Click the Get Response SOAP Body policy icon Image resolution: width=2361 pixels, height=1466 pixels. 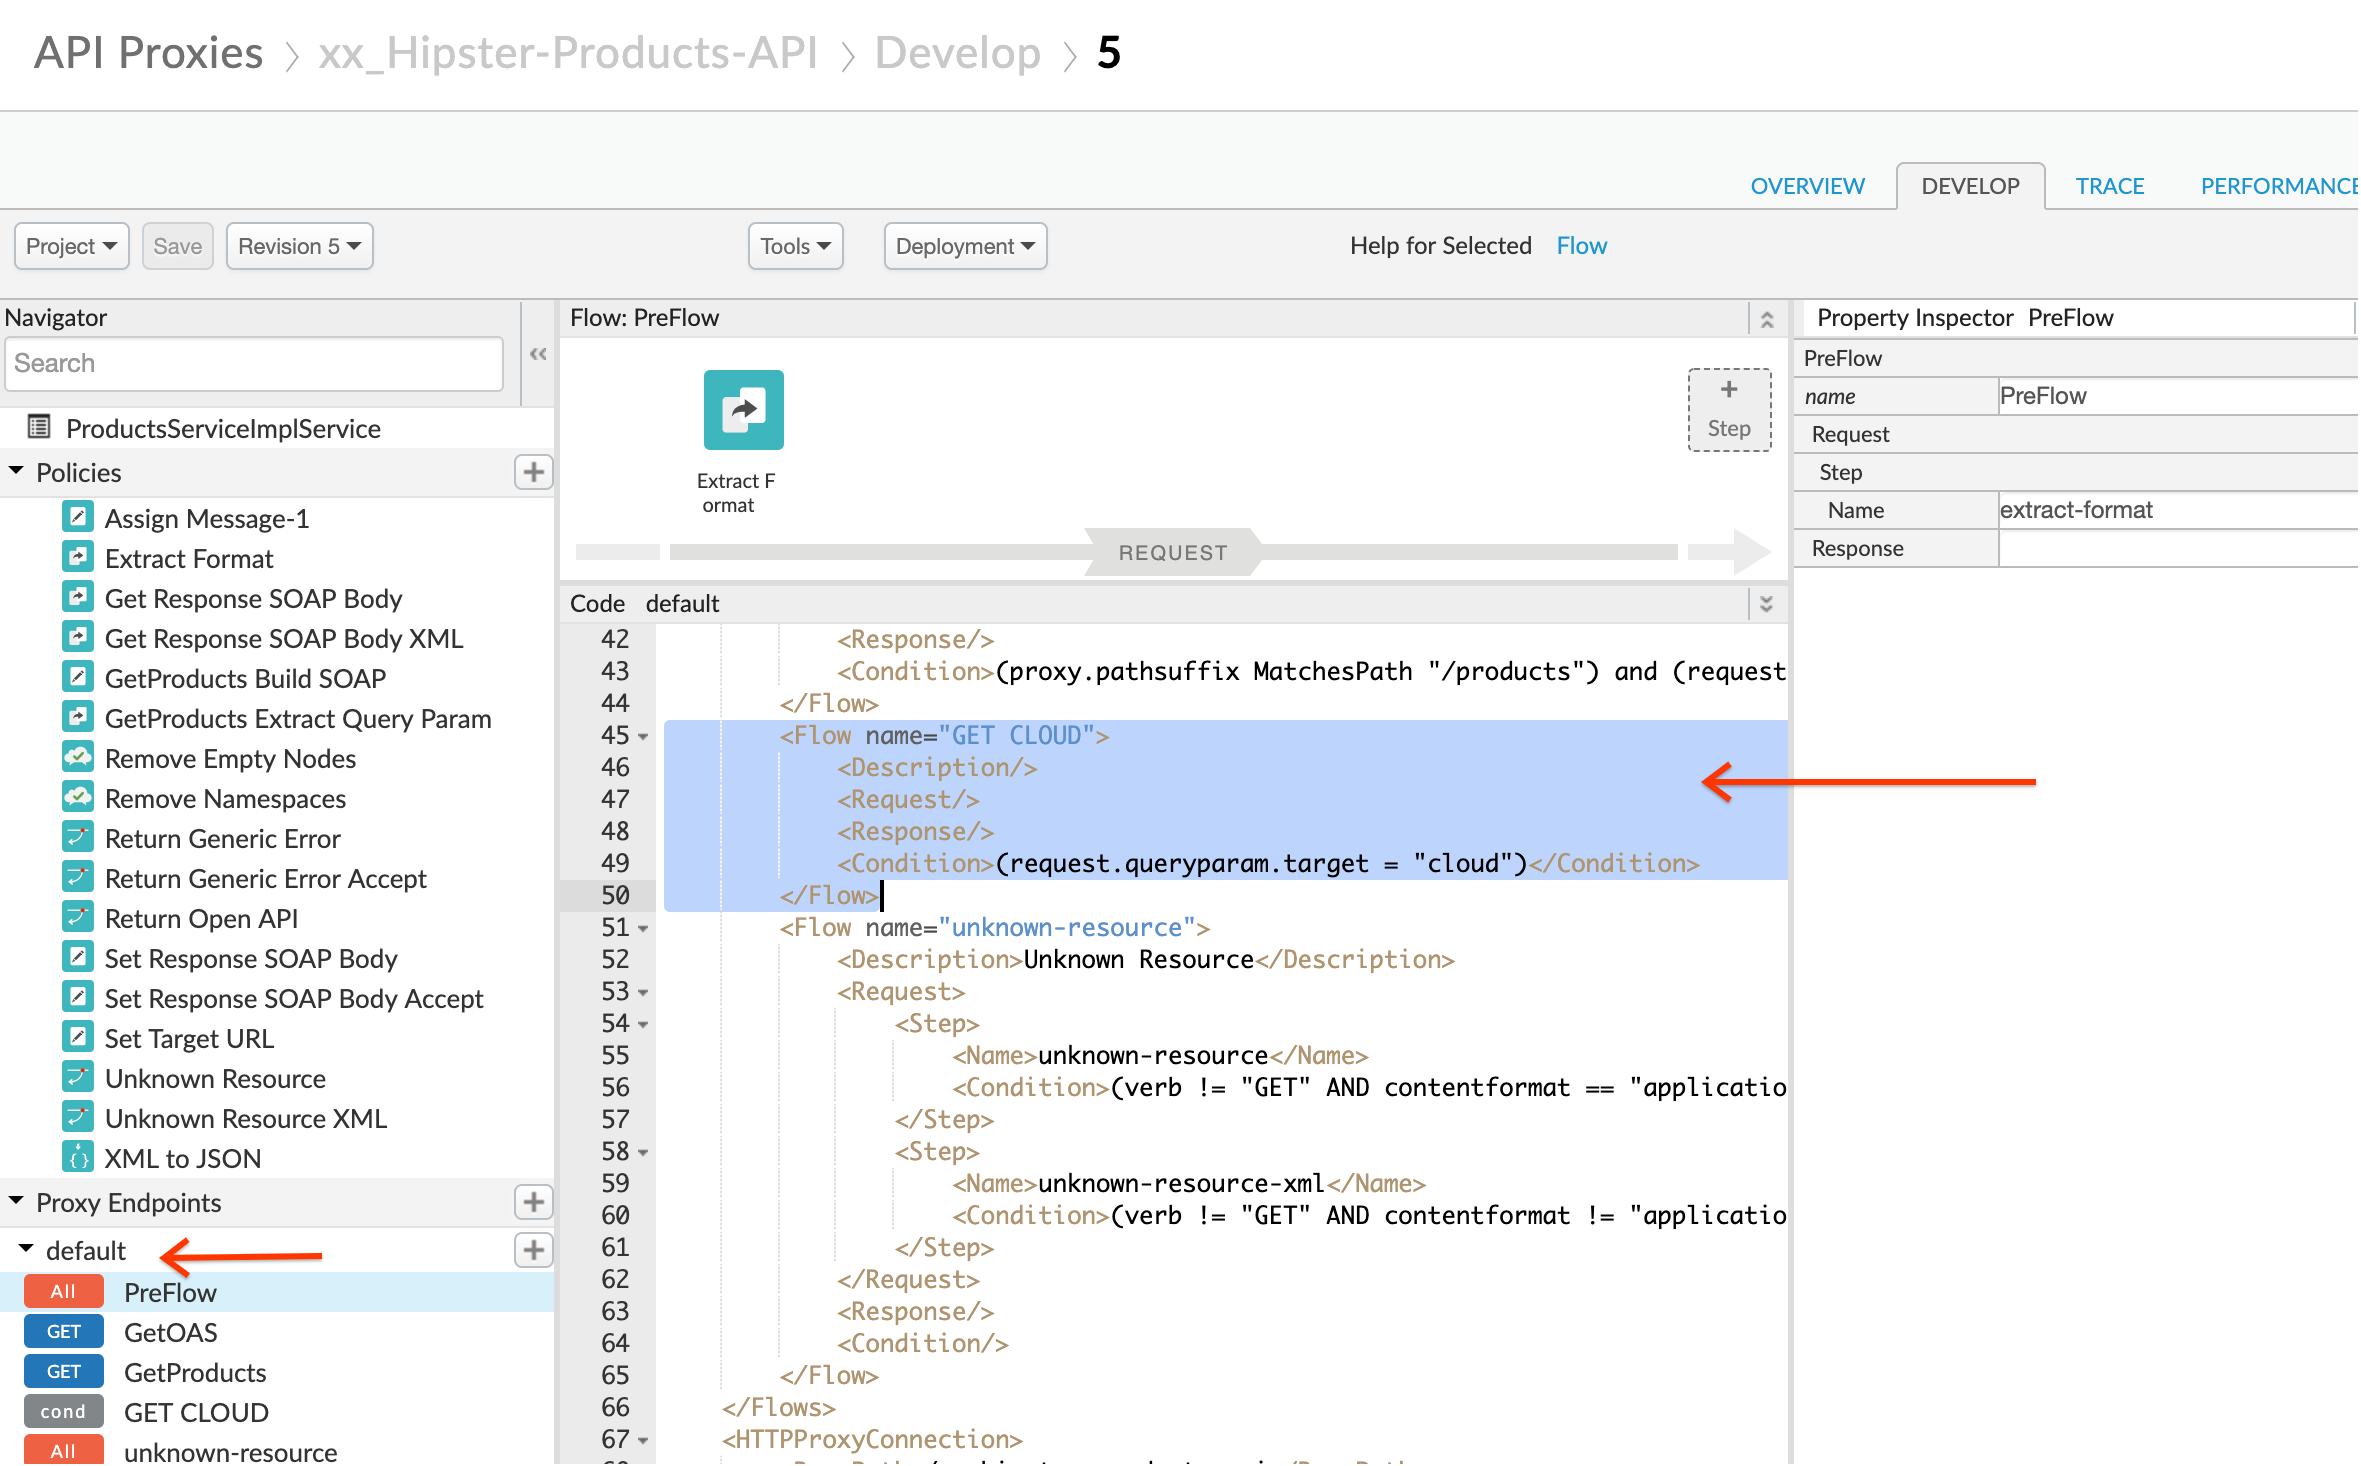click(x=78, y=597)
